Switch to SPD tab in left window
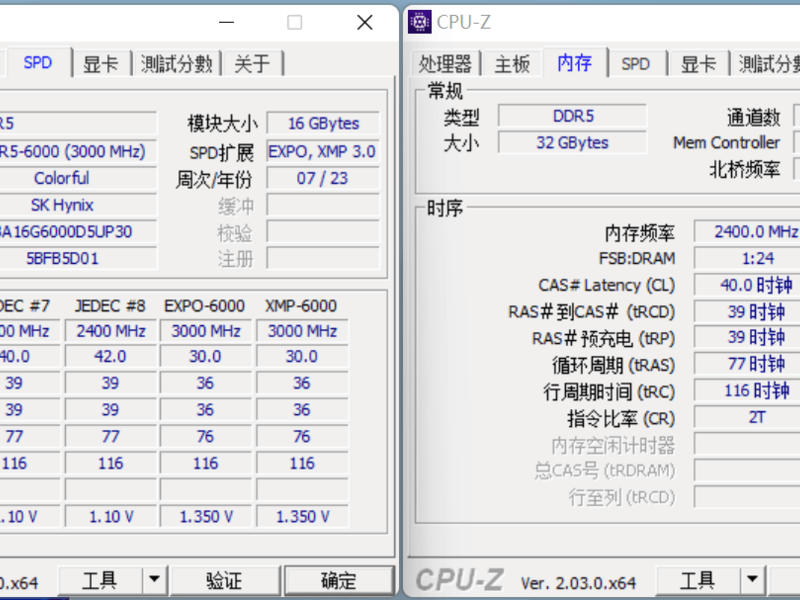This screenshot has height=600, width=800. point(38,63)
